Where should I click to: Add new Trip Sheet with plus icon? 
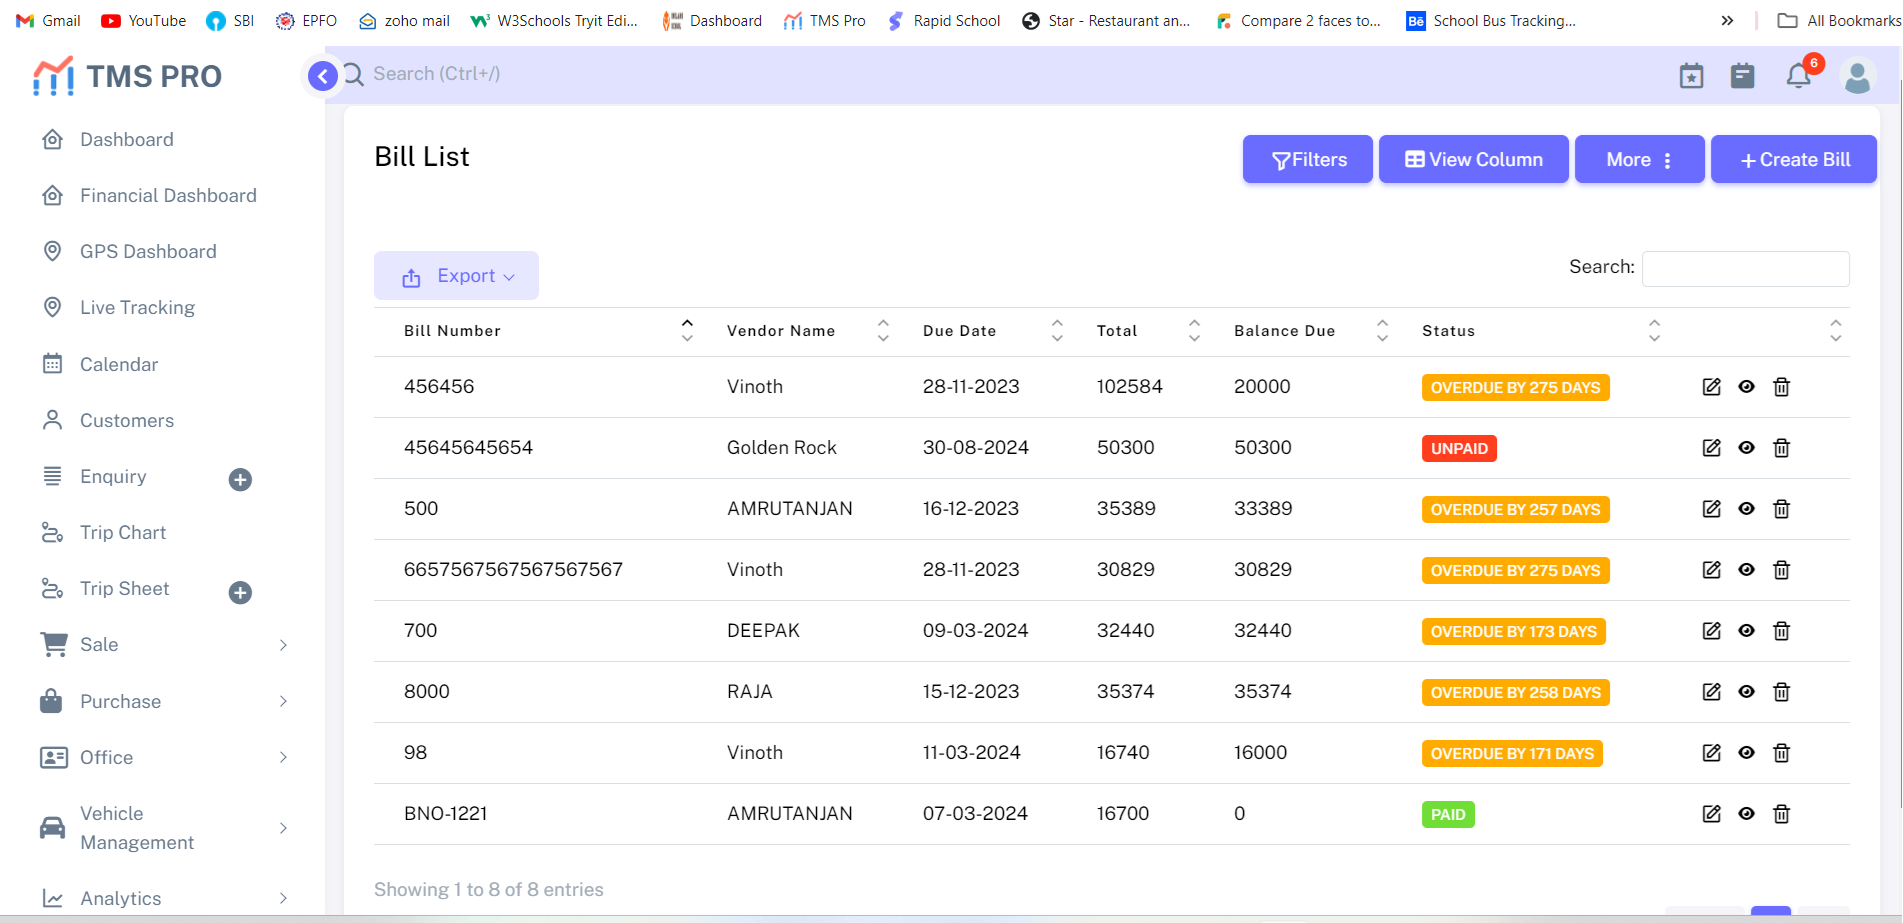pos(240,593)
